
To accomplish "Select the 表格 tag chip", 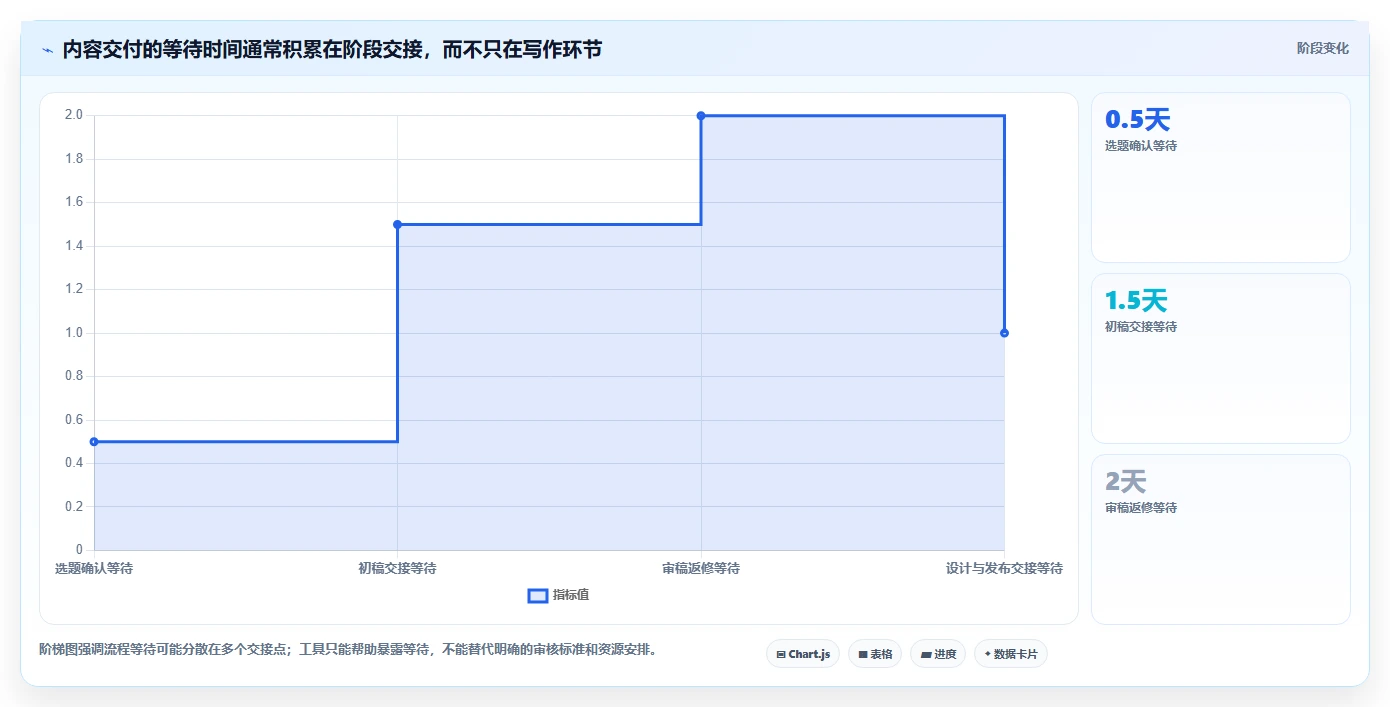I will point(875,654).
